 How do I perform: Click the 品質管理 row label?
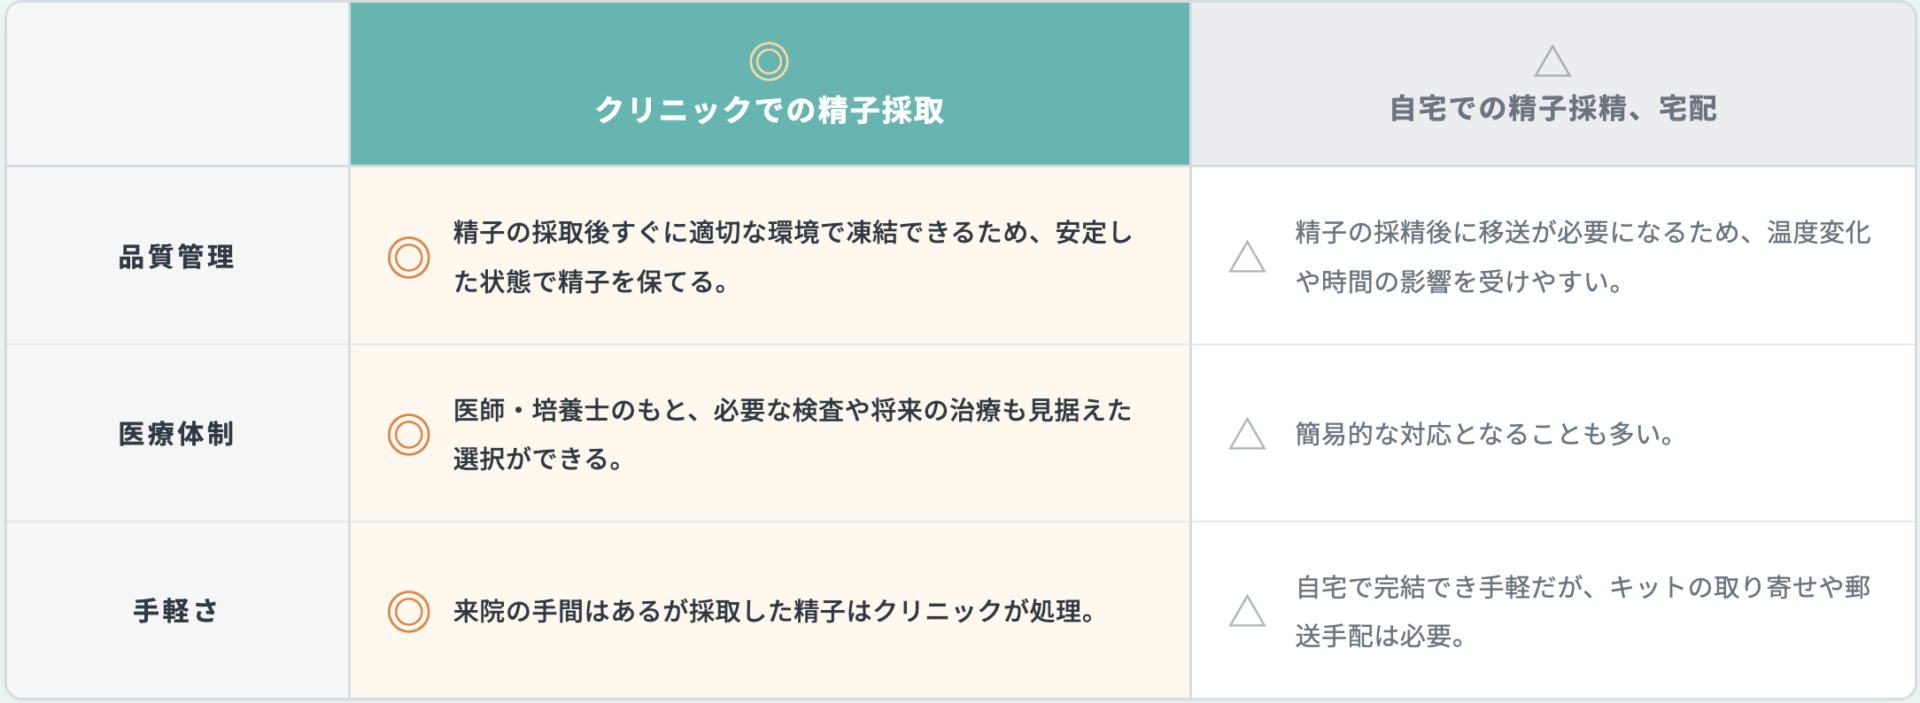[177, 257]
